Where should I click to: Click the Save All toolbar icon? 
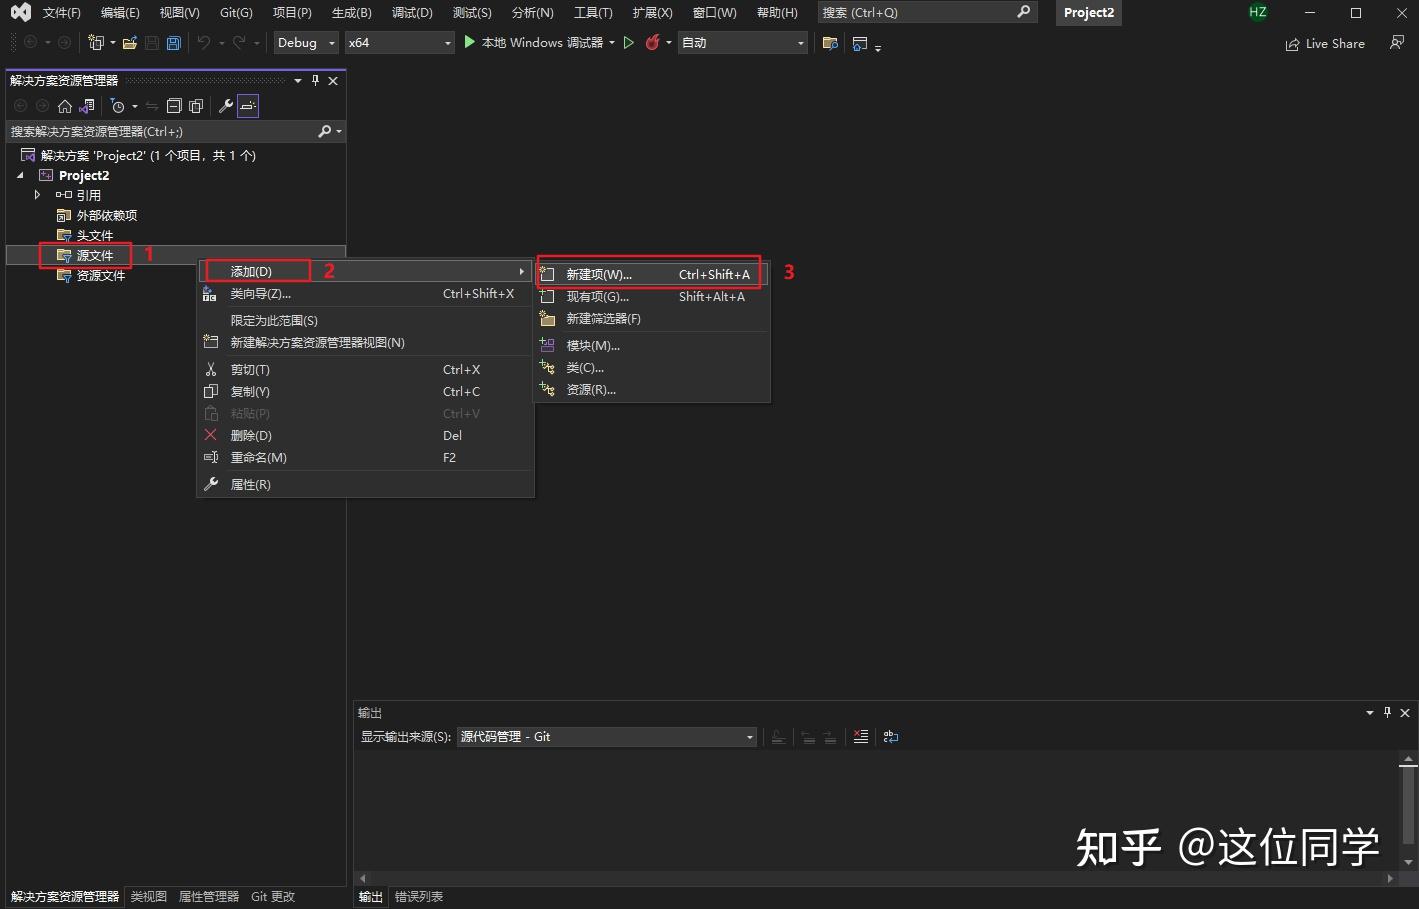174,43
